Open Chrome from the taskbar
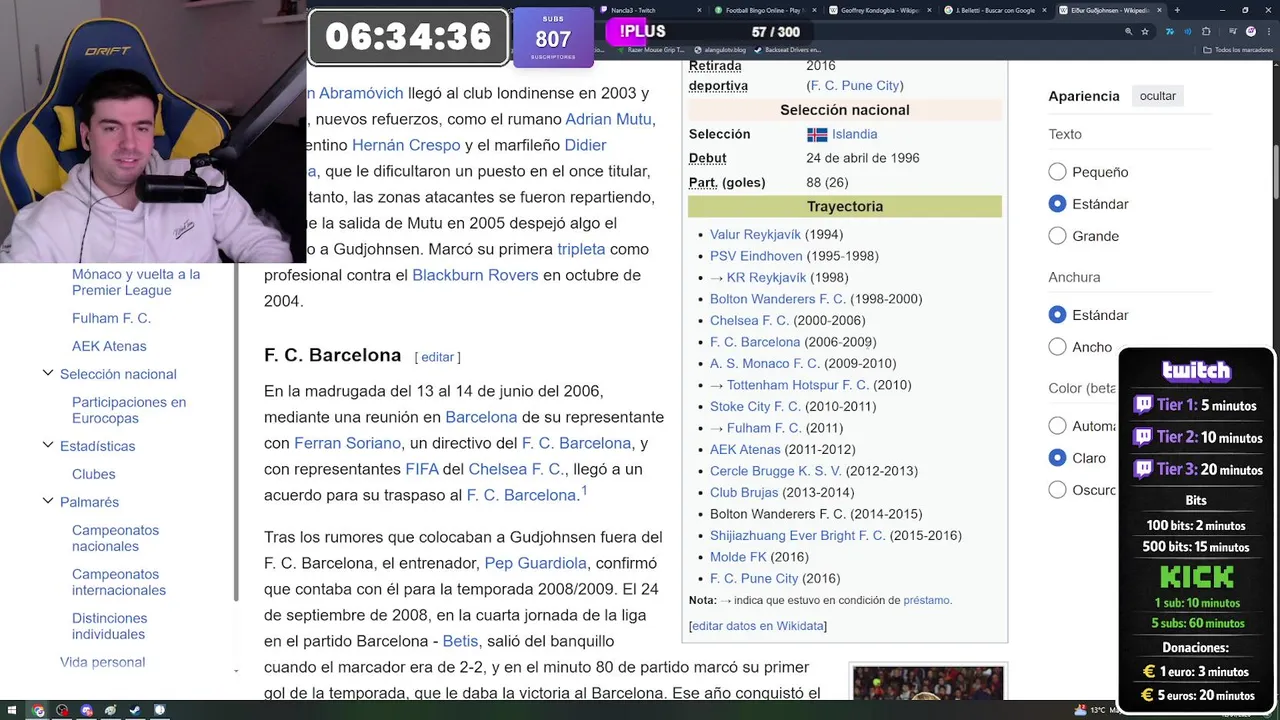The height and width of the screenshot is (720, 1280). (38, 711)
